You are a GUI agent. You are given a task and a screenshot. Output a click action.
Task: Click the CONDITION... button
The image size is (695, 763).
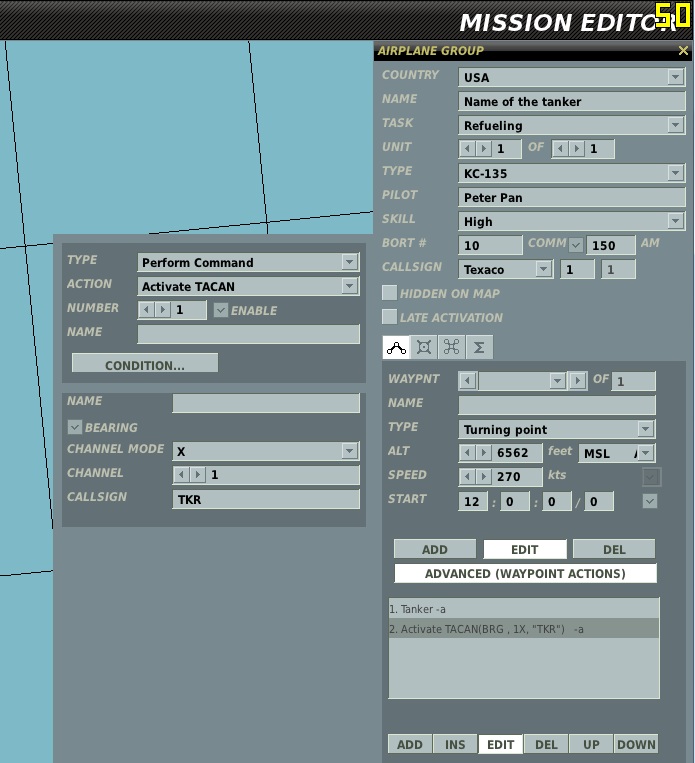click(x=145, y=365)
